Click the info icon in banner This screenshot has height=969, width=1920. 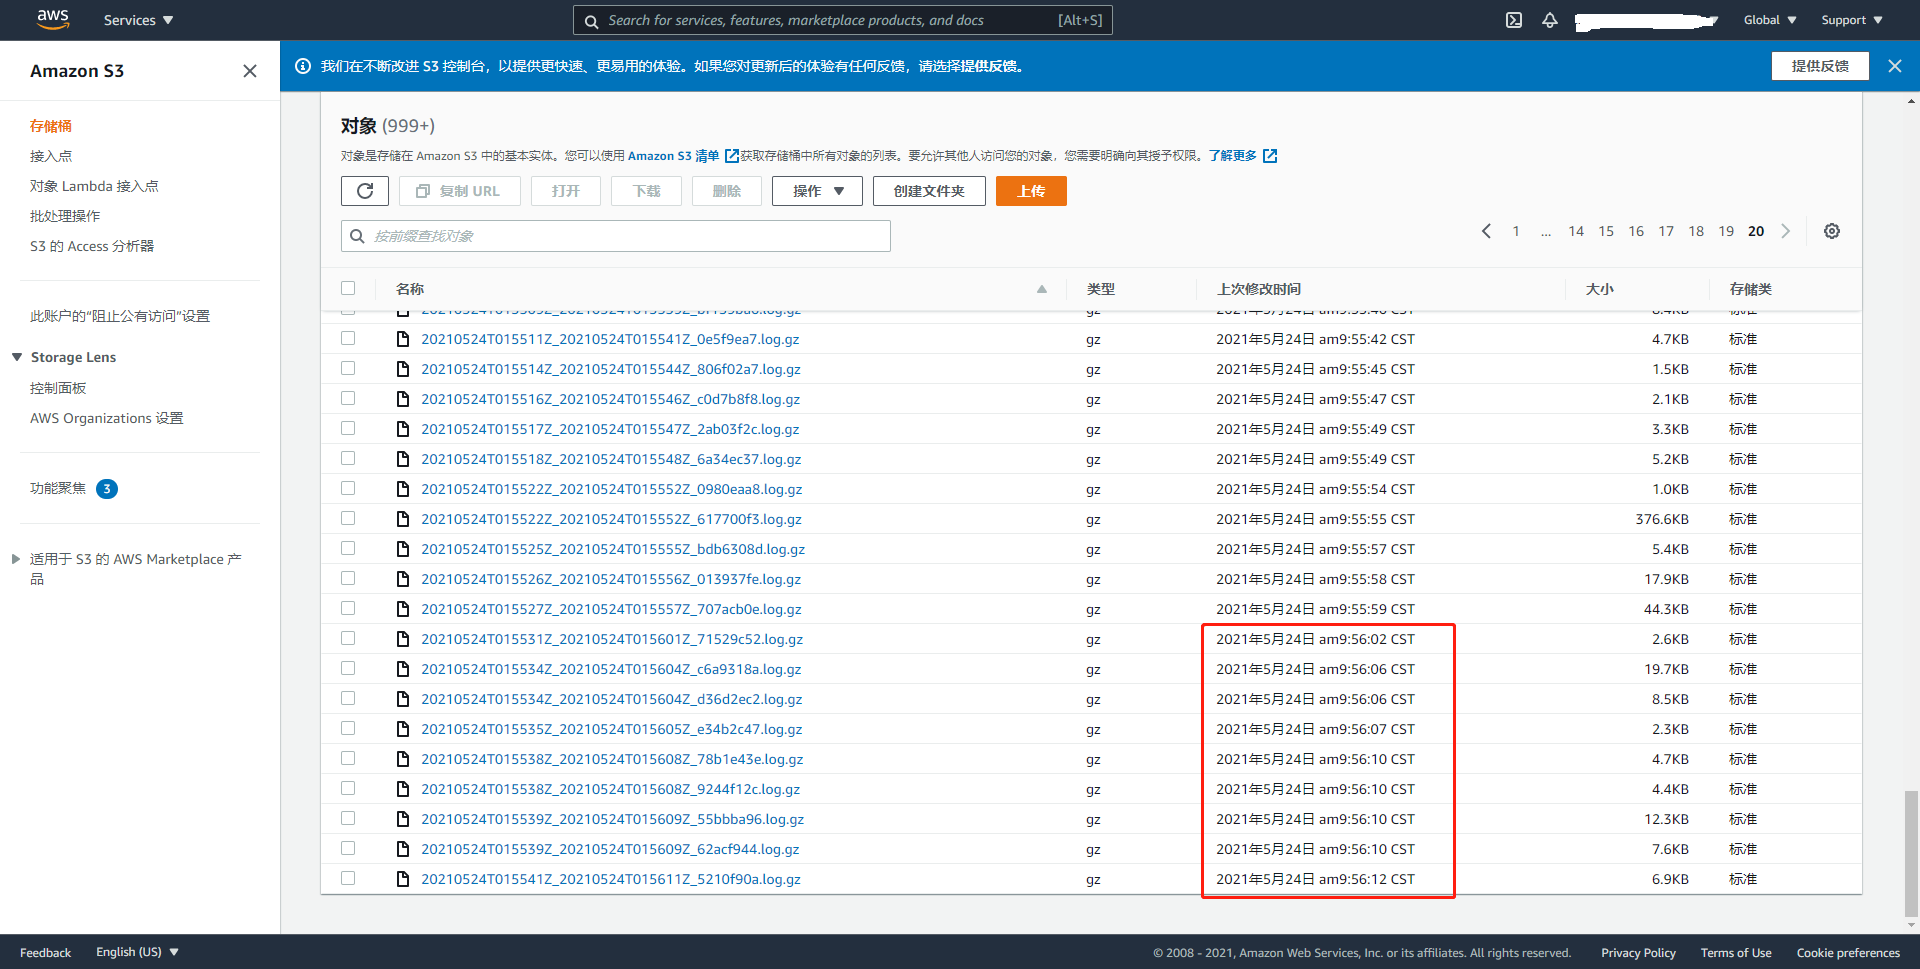(x=303, y=66)
